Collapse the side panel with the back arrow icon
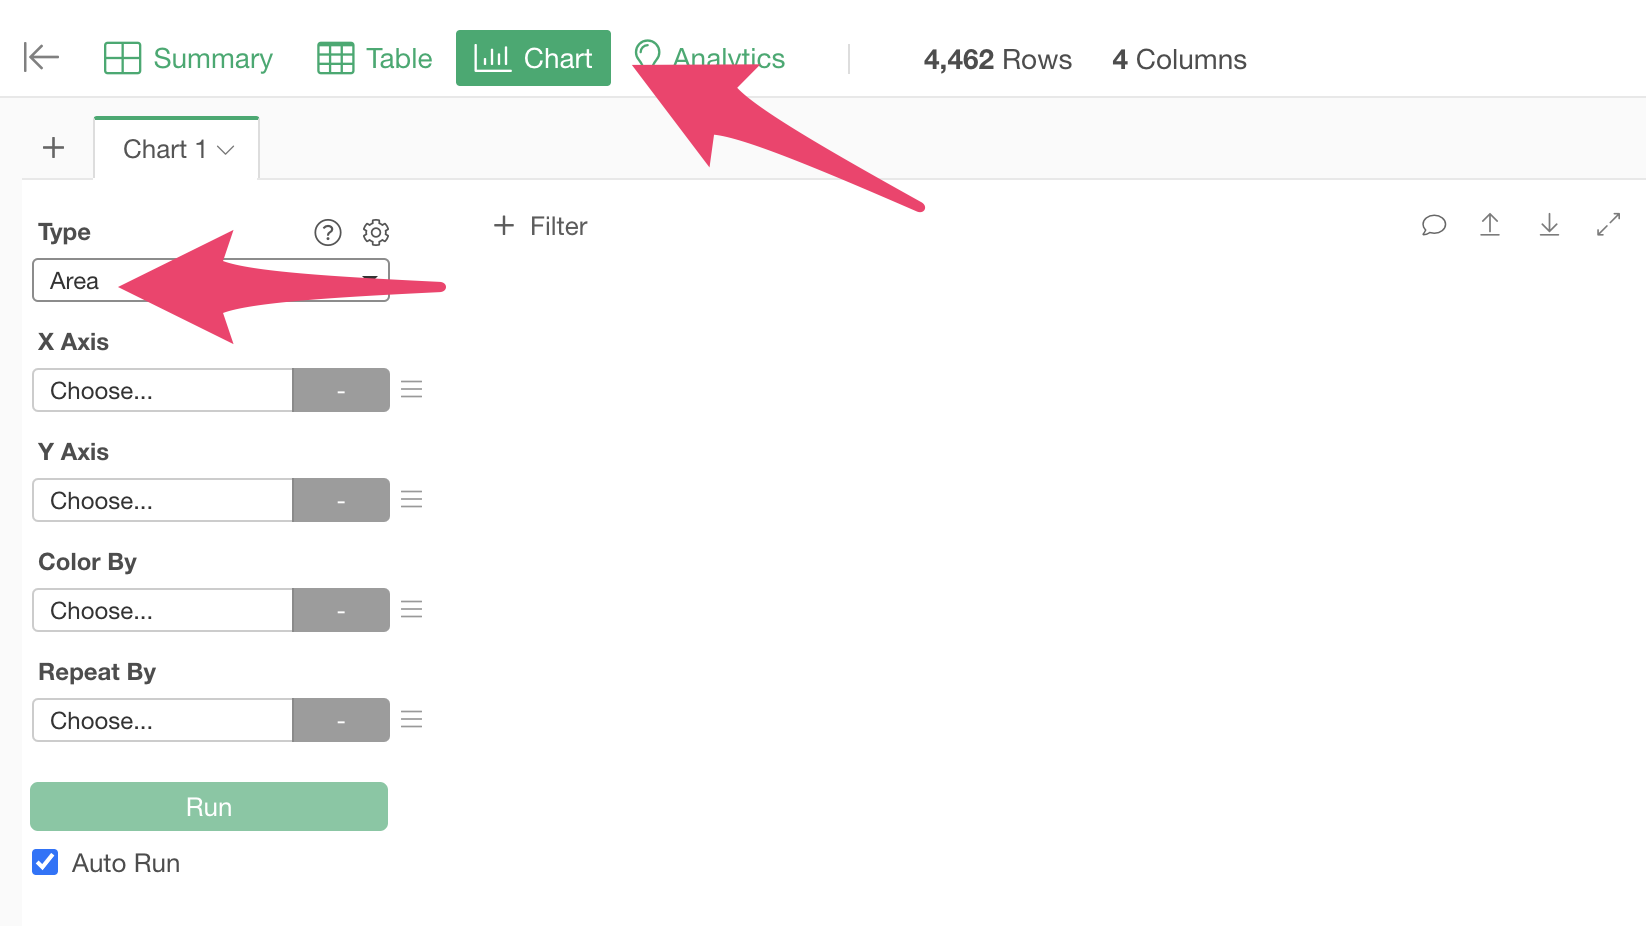Screen dimensions: 1646x926 click(41, 58)
